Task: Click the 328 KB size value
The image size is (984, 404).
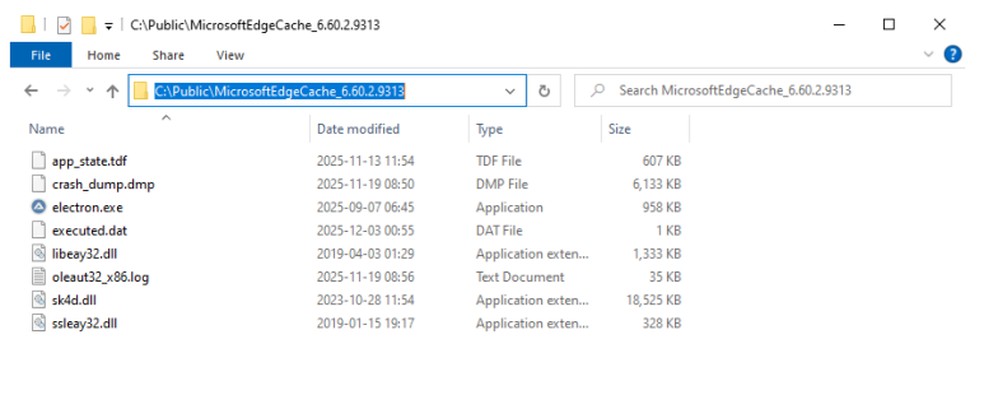Action: click(x=661, y=324)
